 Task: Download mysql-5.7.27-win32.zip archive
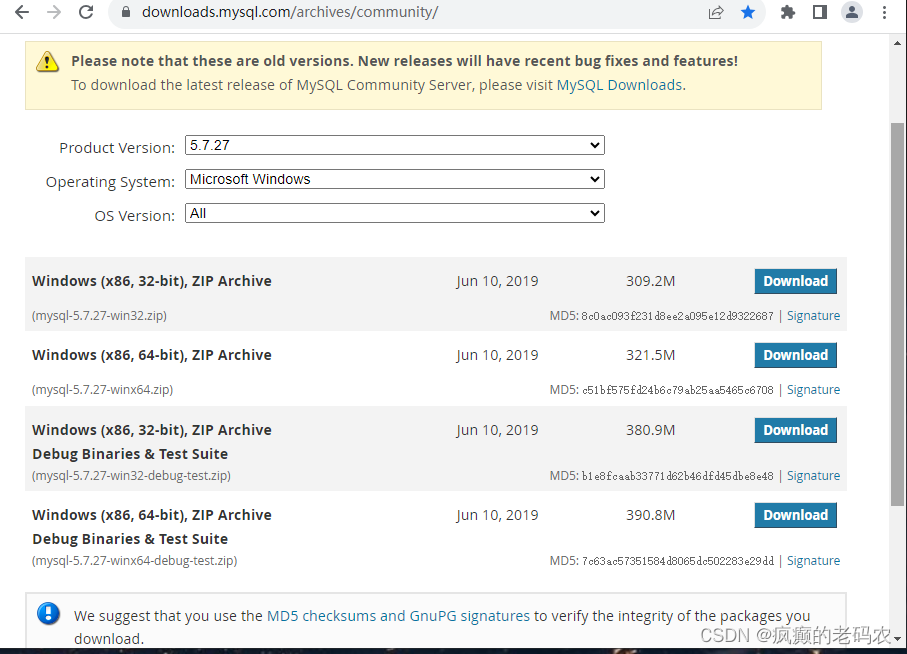(x=795, y=281)
